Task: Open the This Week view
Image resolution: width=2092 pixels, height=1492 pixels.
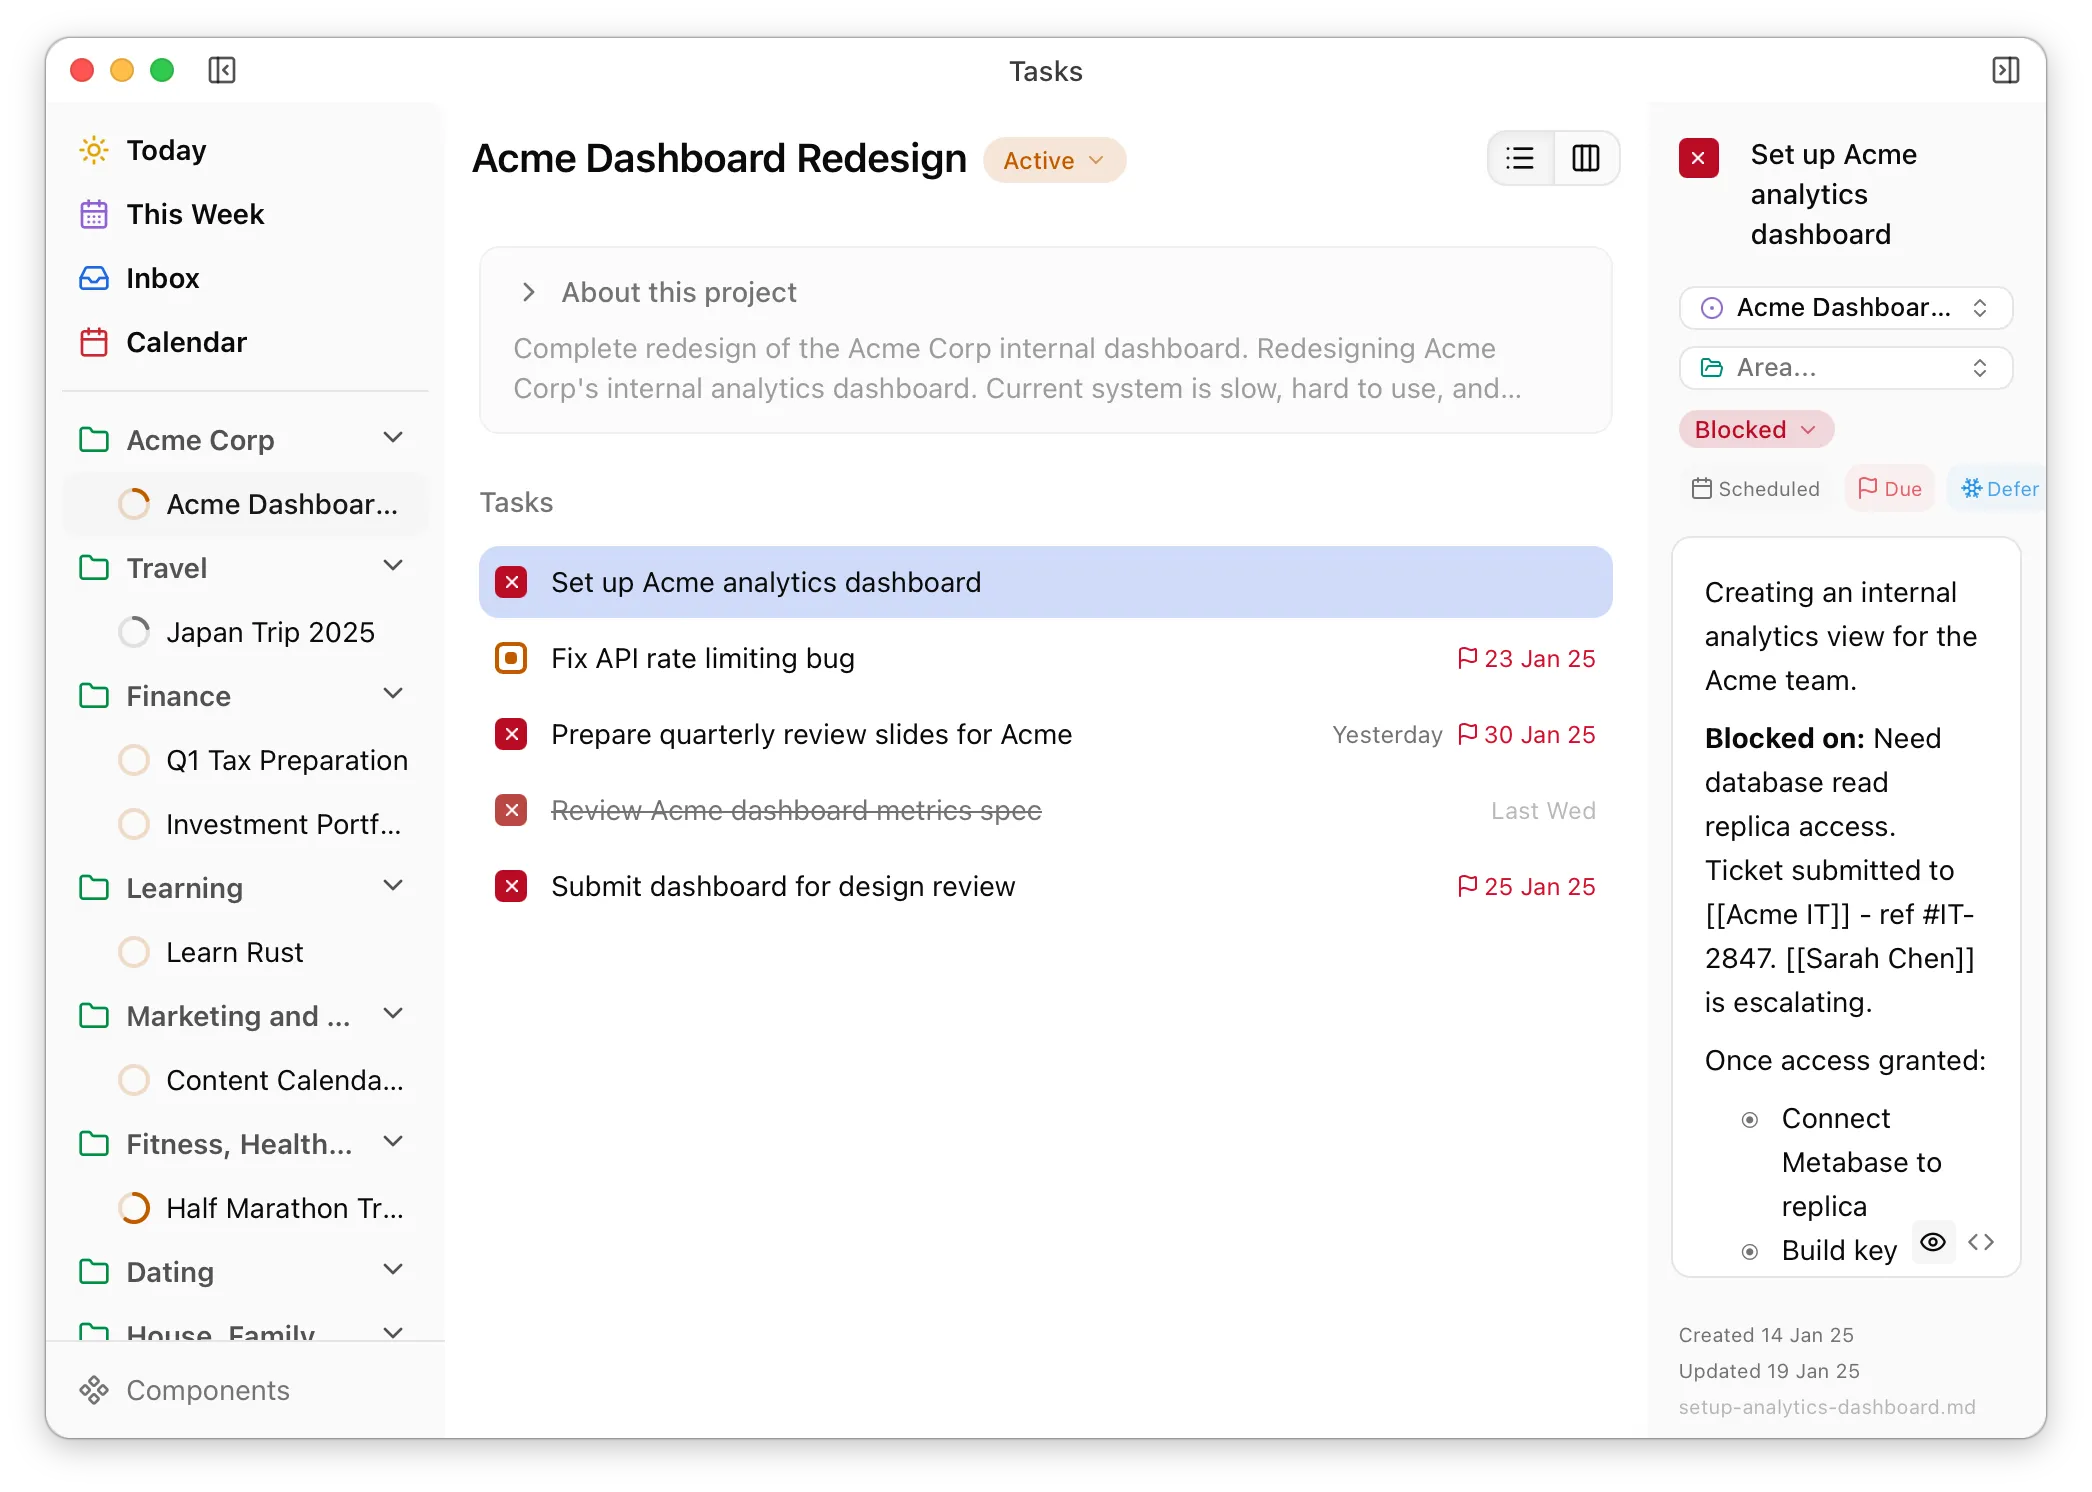Action: click(x=194, y=214)
